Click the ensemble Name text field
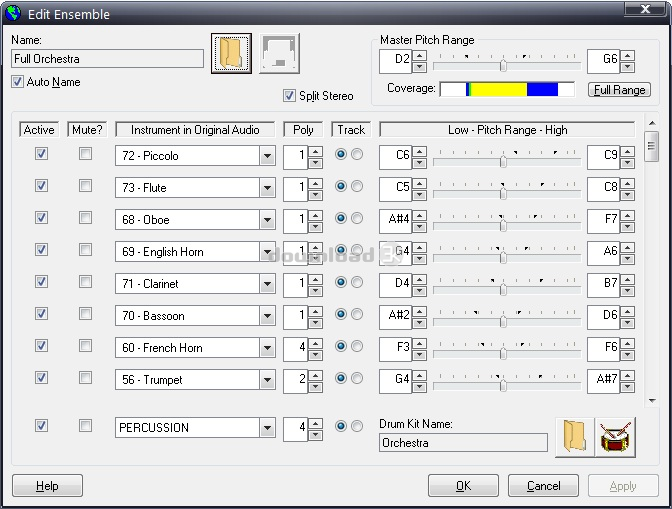The width and height of the screenshot is (672, 509). point(107,59)
